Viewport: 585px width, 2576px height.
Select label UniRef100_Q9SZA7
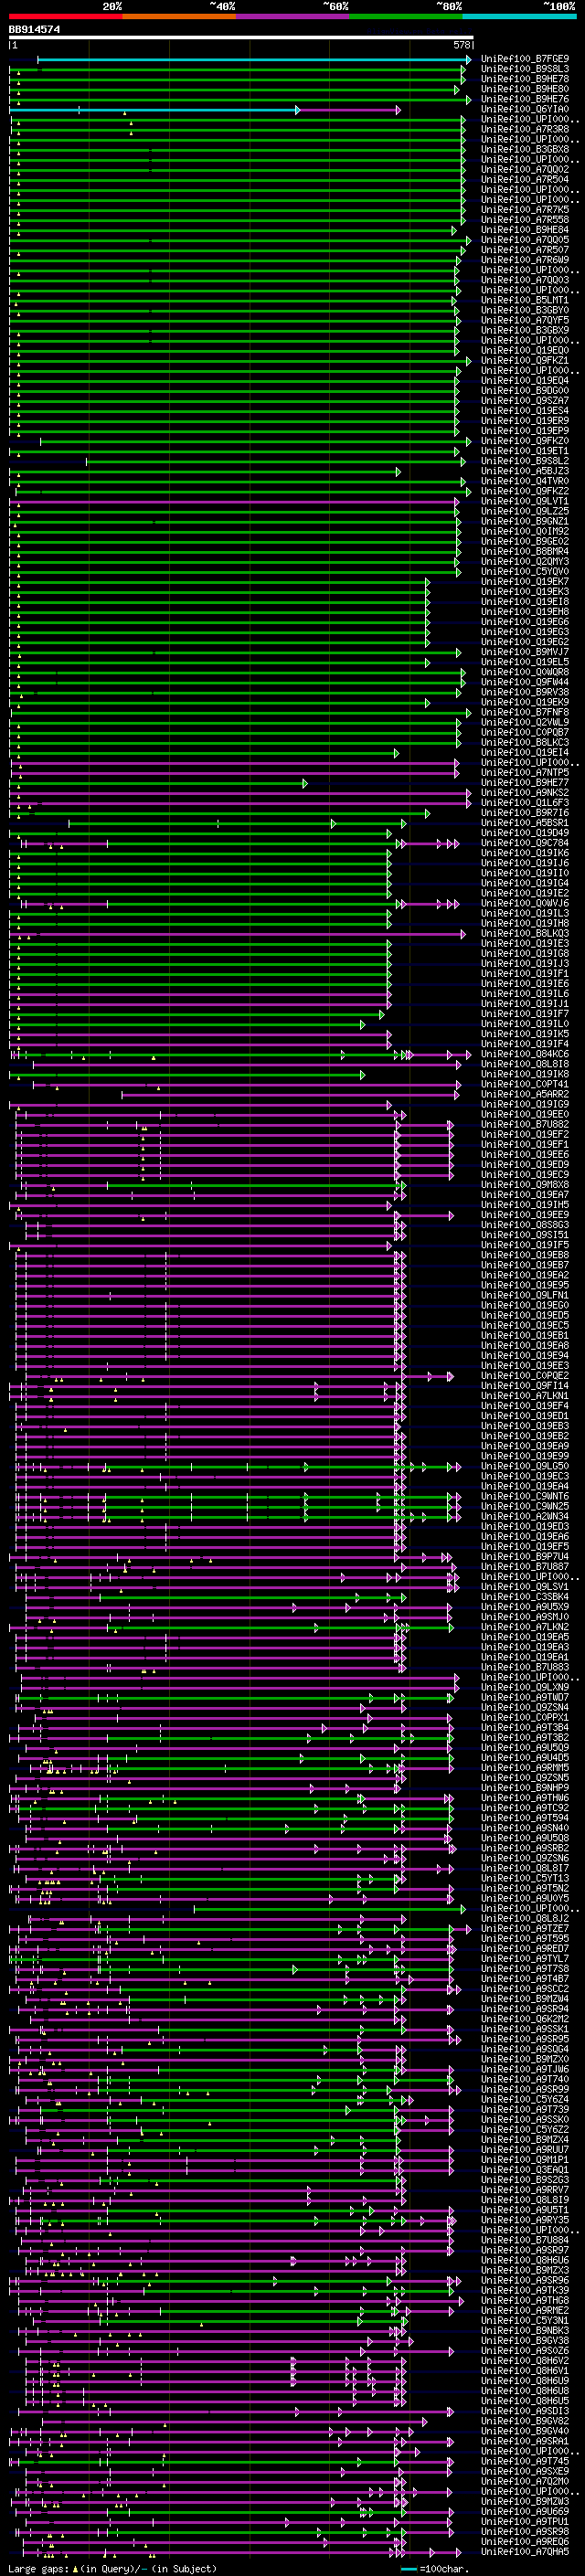(525, 400)
